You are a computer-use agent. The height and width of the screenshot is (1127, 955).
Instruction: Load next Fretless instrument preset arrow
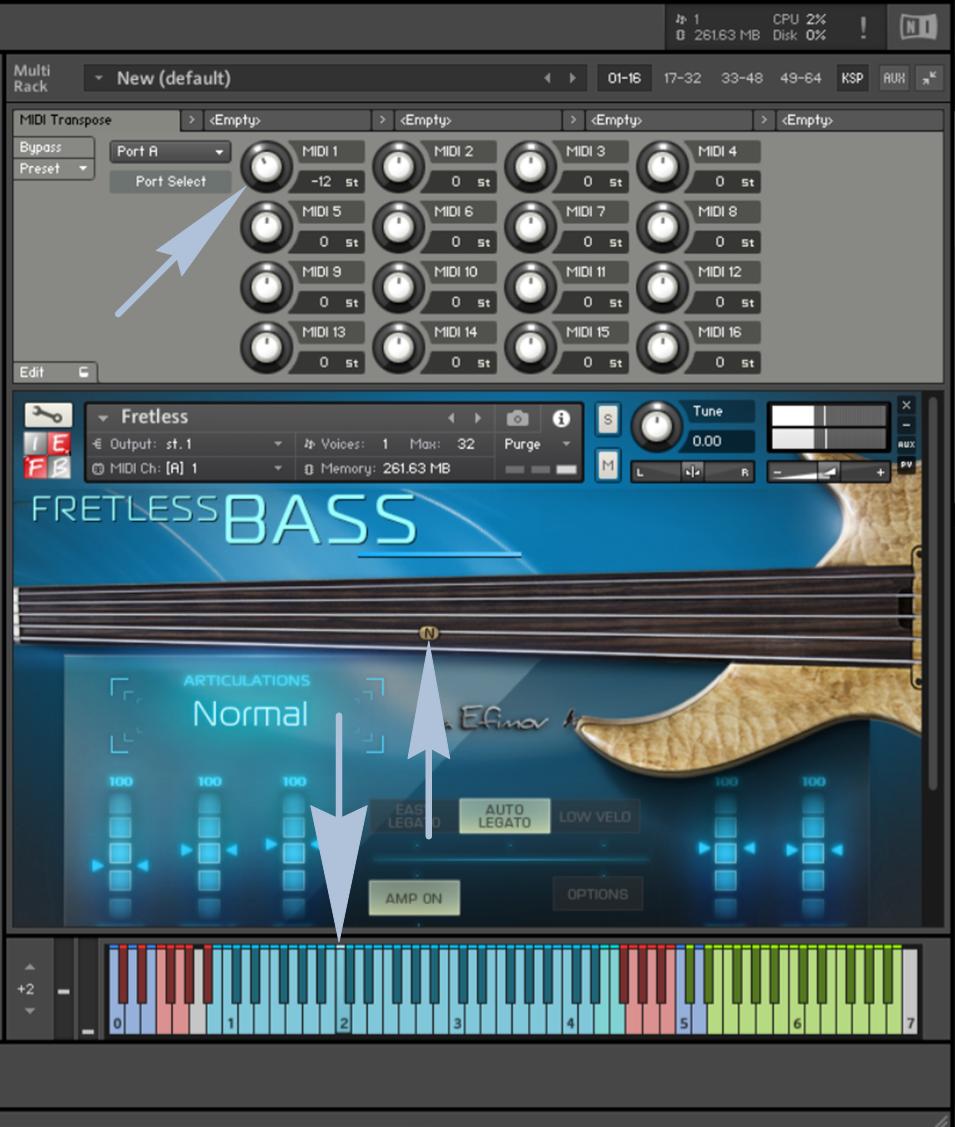pos(477,418)
